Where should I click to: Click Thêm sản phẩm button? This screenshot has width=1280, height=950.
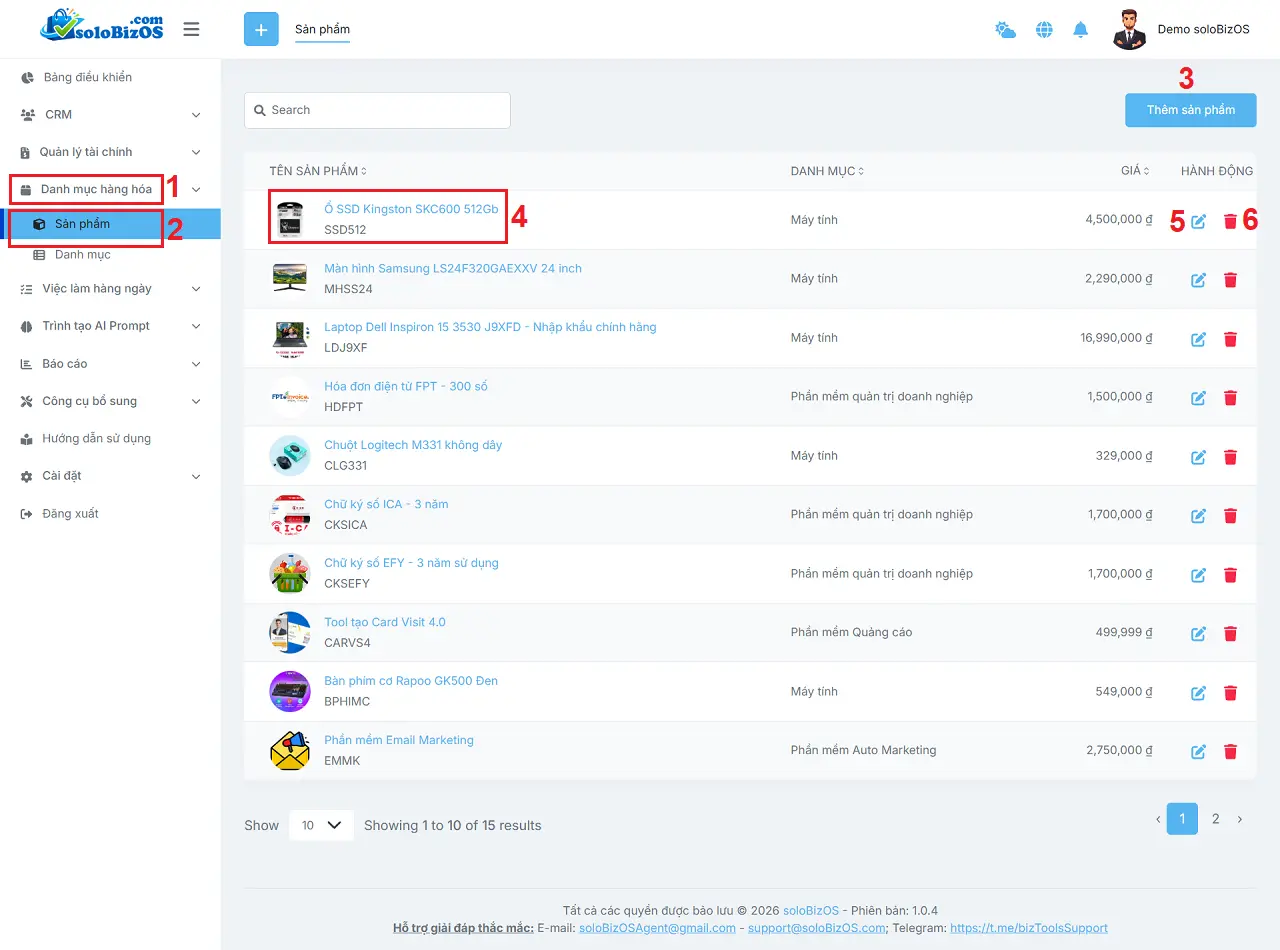pyautogui.click(x=1190, y=110)
